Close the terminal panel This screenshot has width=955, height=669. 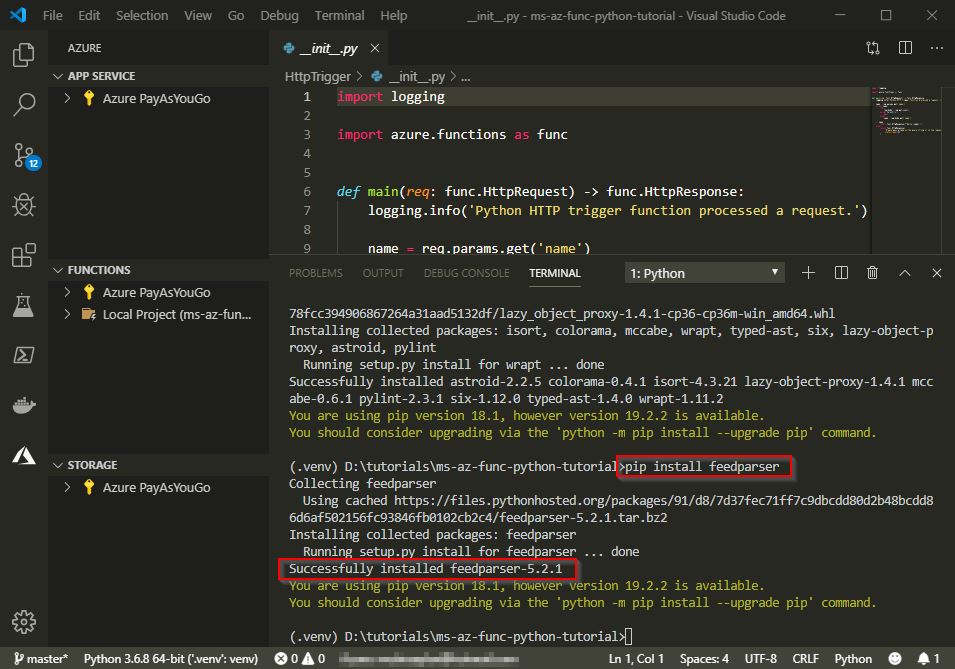click(937, 273)
